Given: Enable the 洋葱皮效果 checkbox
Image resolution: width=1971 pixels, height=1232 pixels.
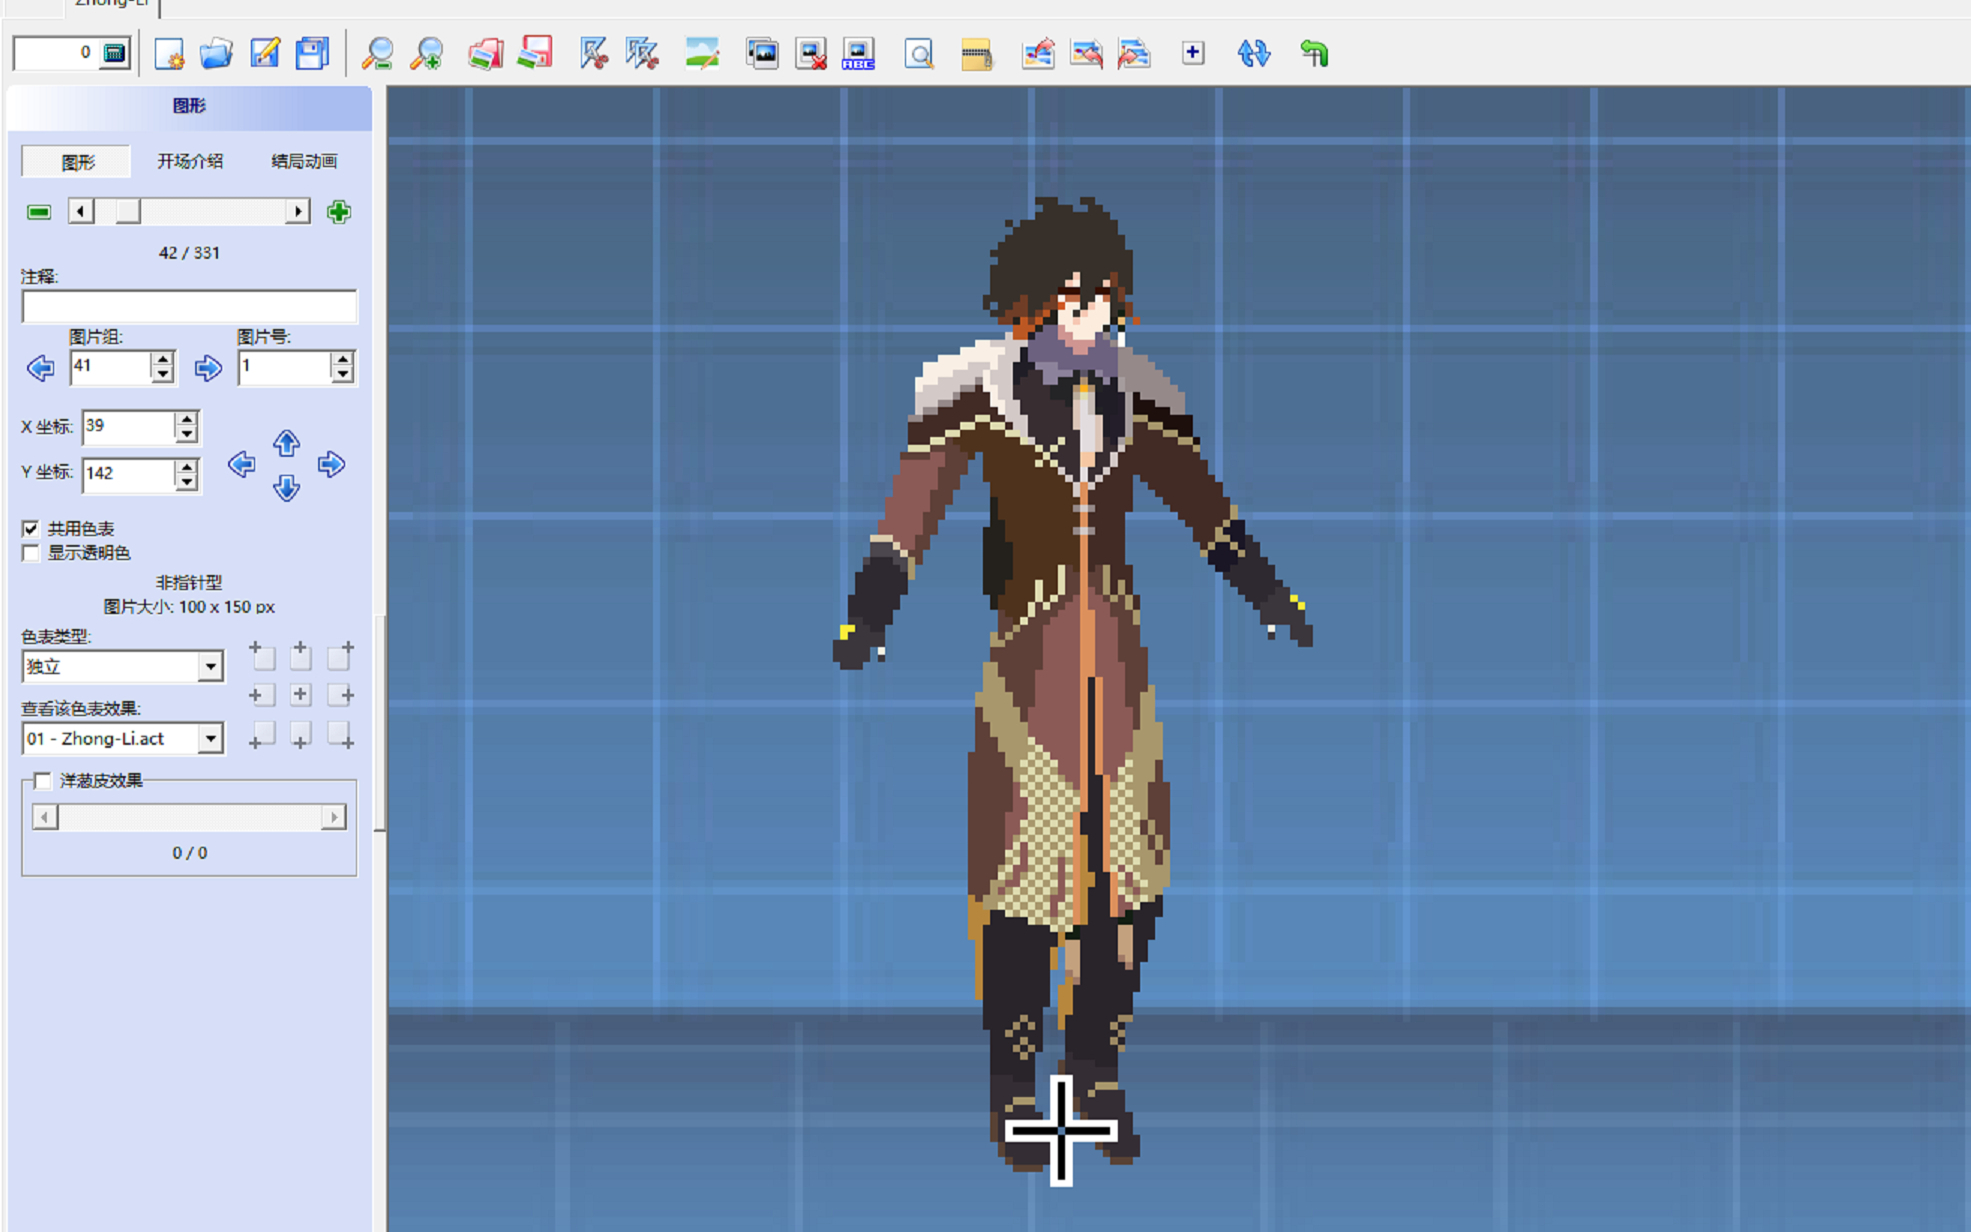Looking at the screenshot, I should pos(43,780).
